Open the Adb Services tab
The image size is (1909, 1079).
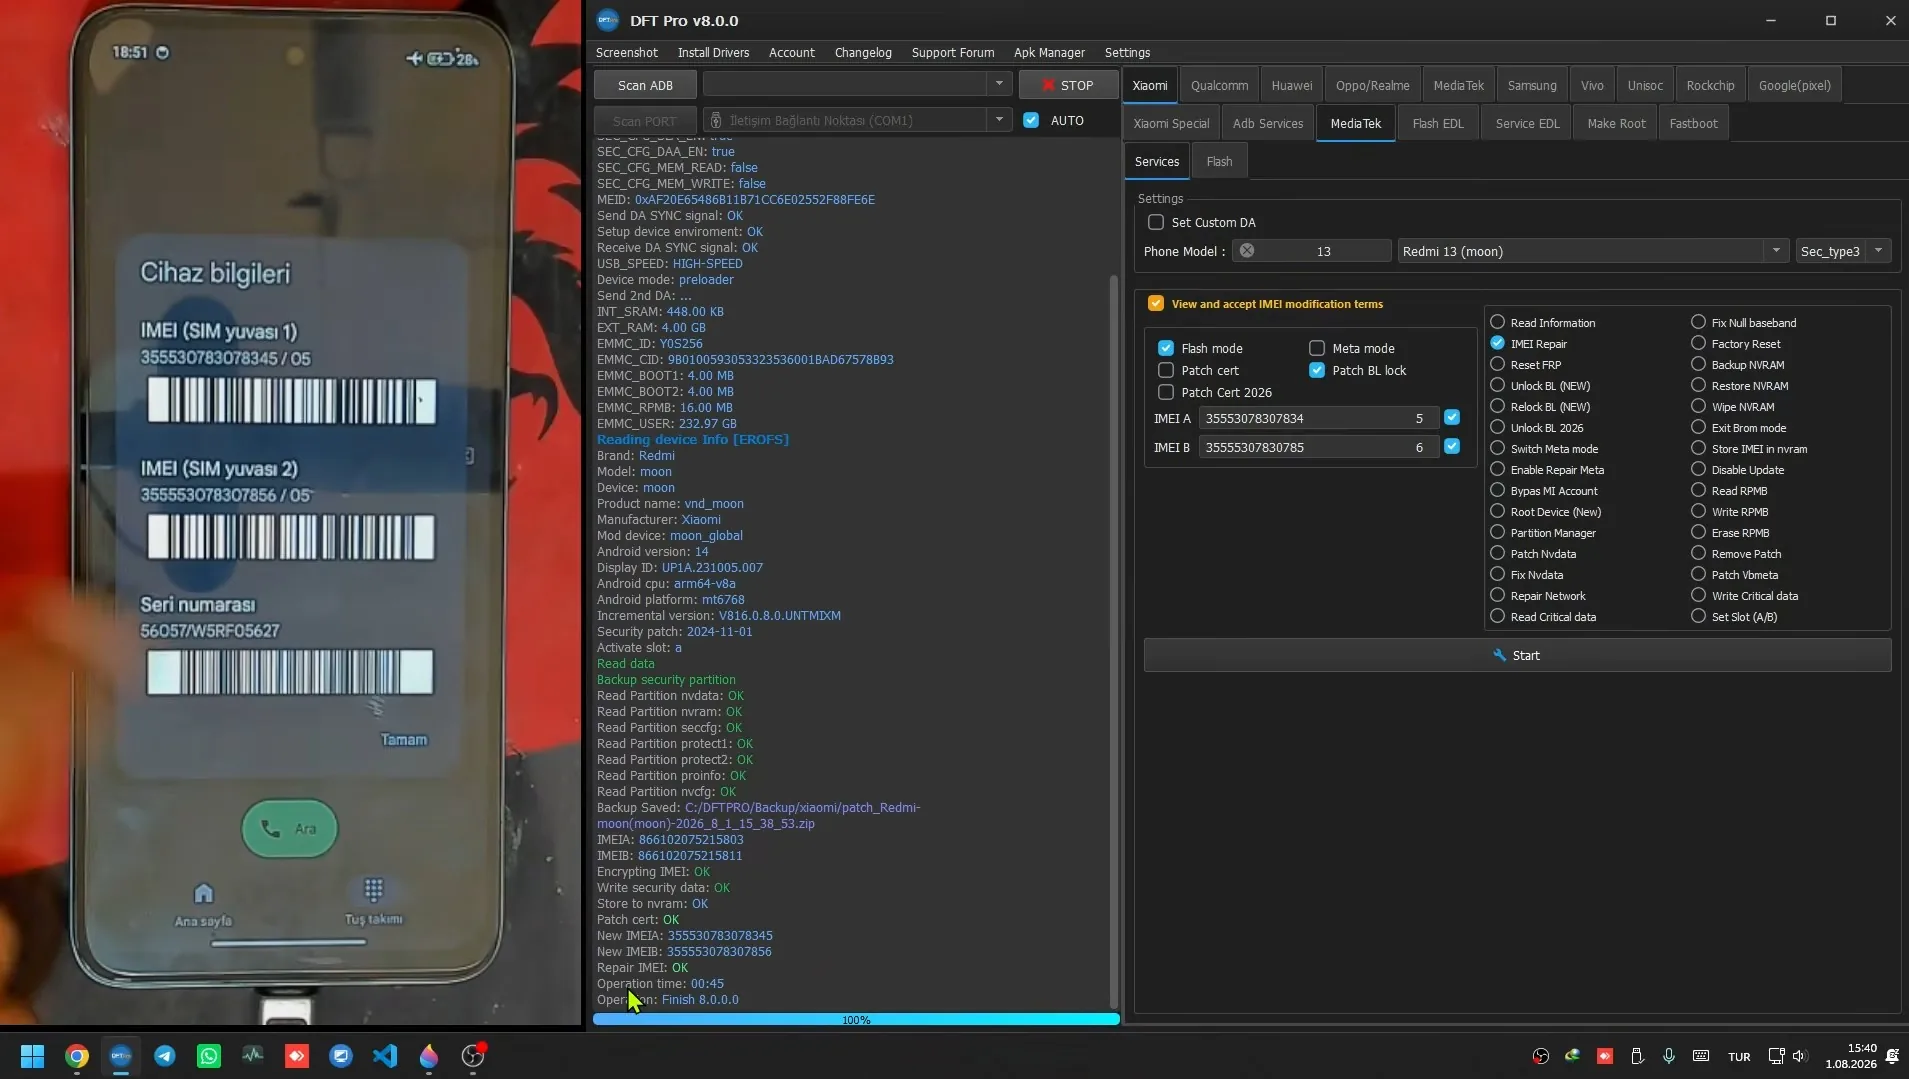[1268, 123]
